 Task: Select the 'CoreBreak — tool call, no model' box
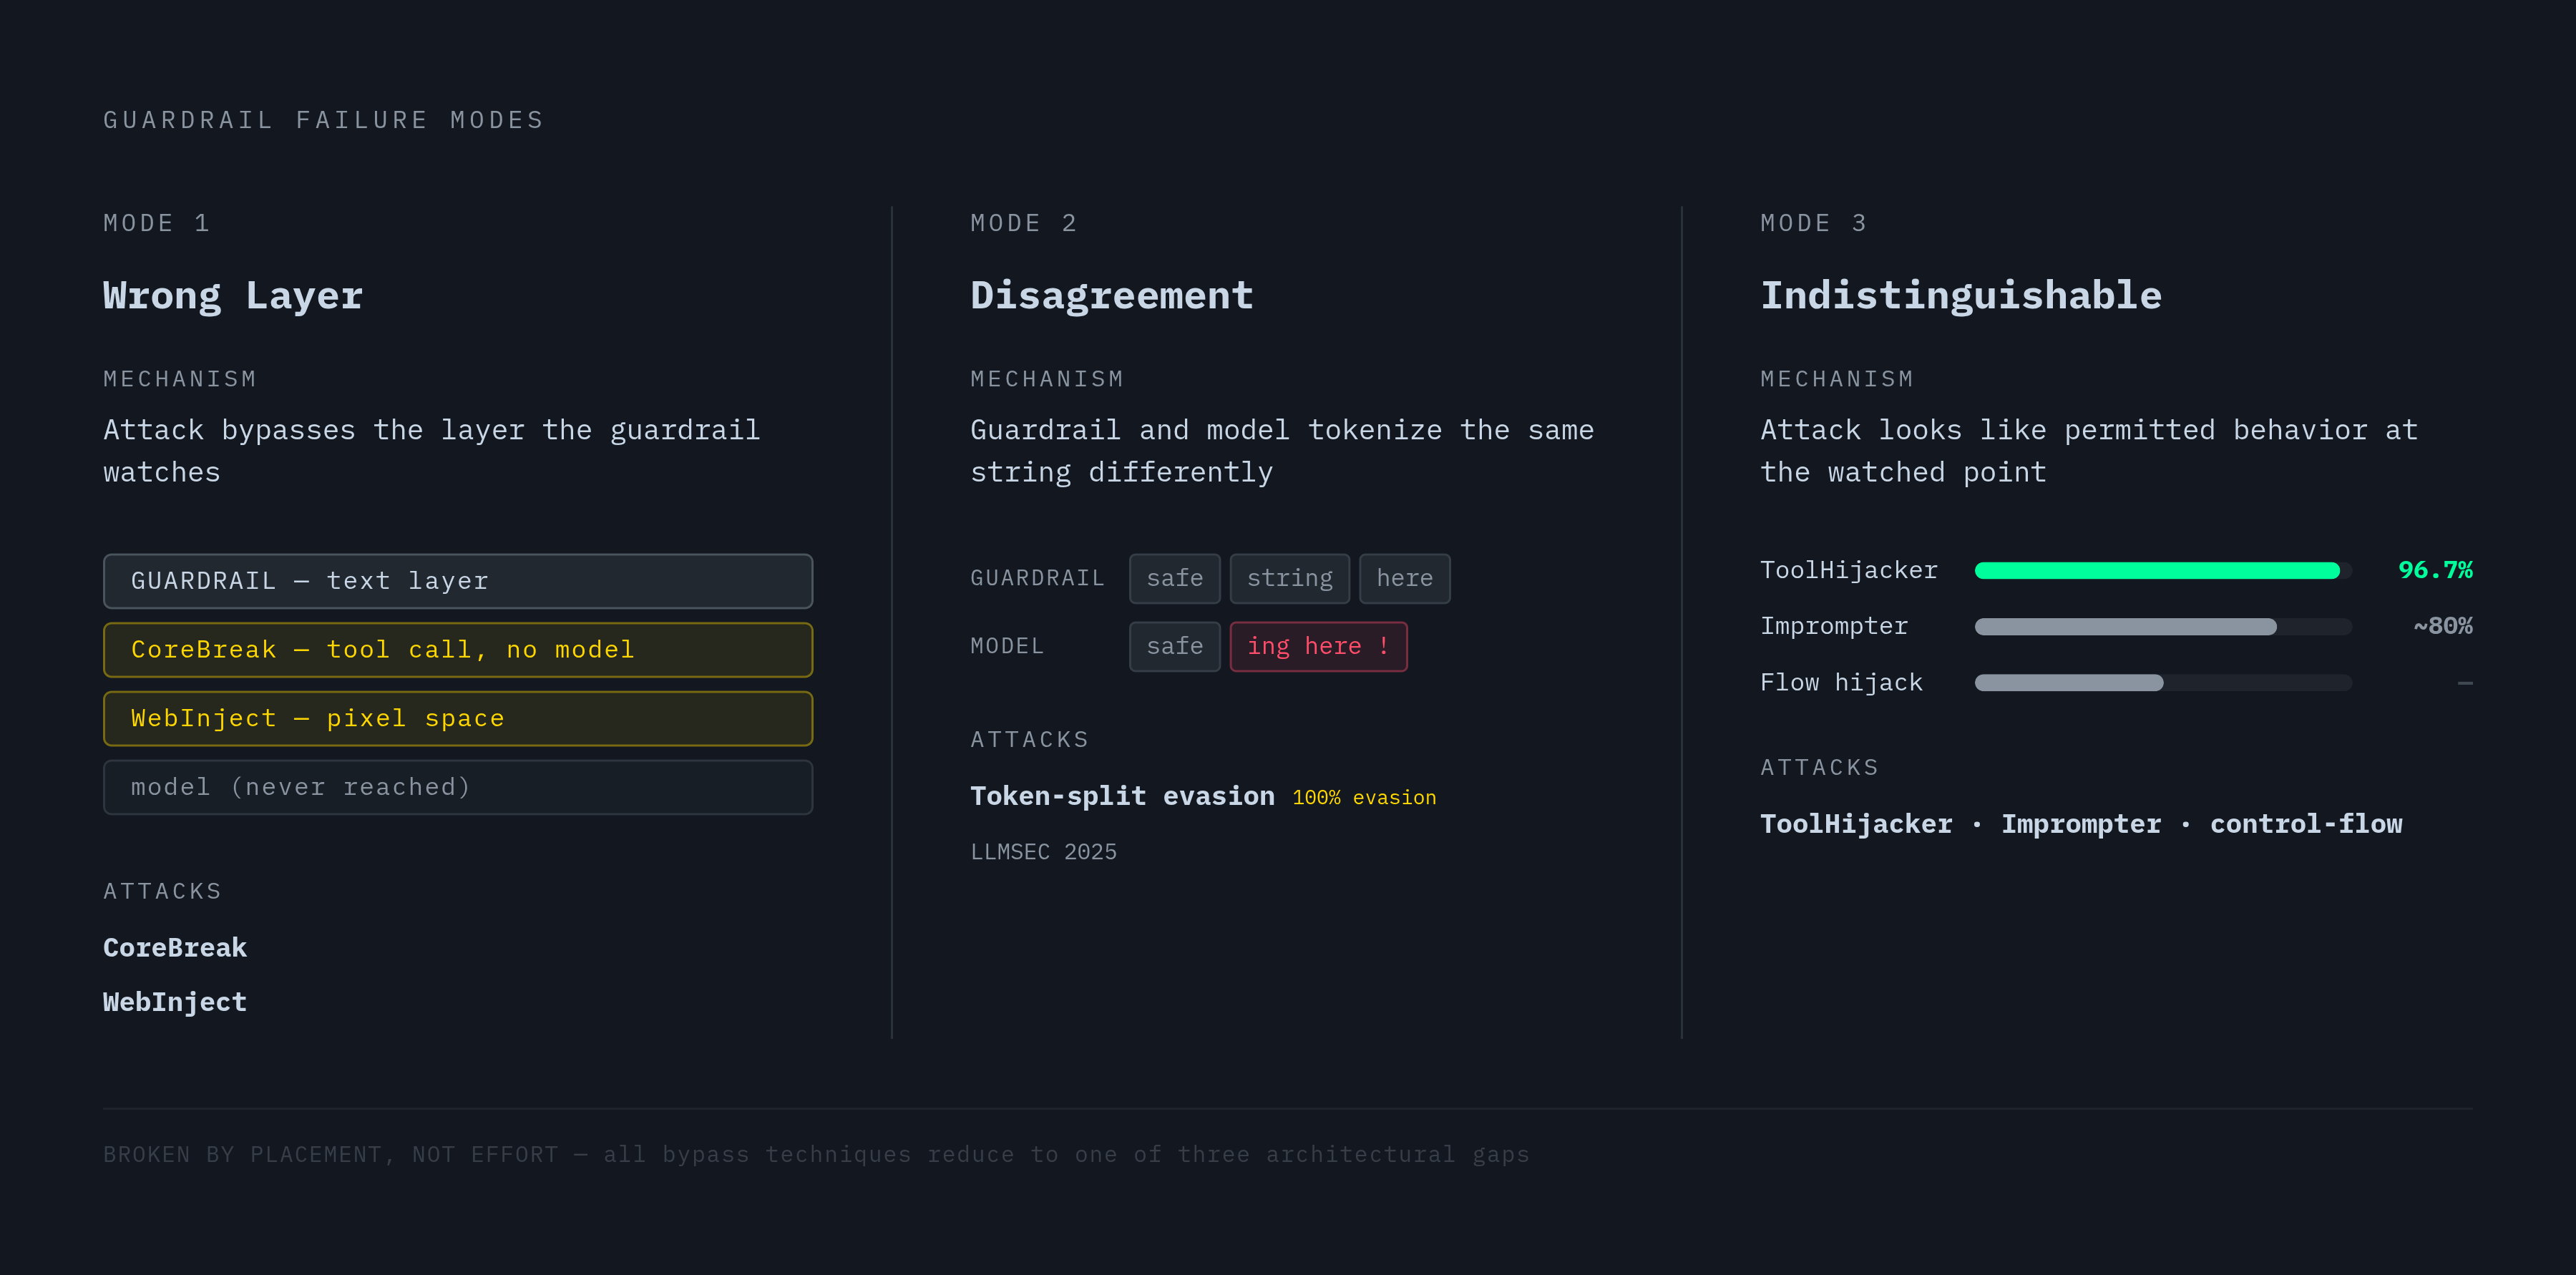(x=458, y=650)
